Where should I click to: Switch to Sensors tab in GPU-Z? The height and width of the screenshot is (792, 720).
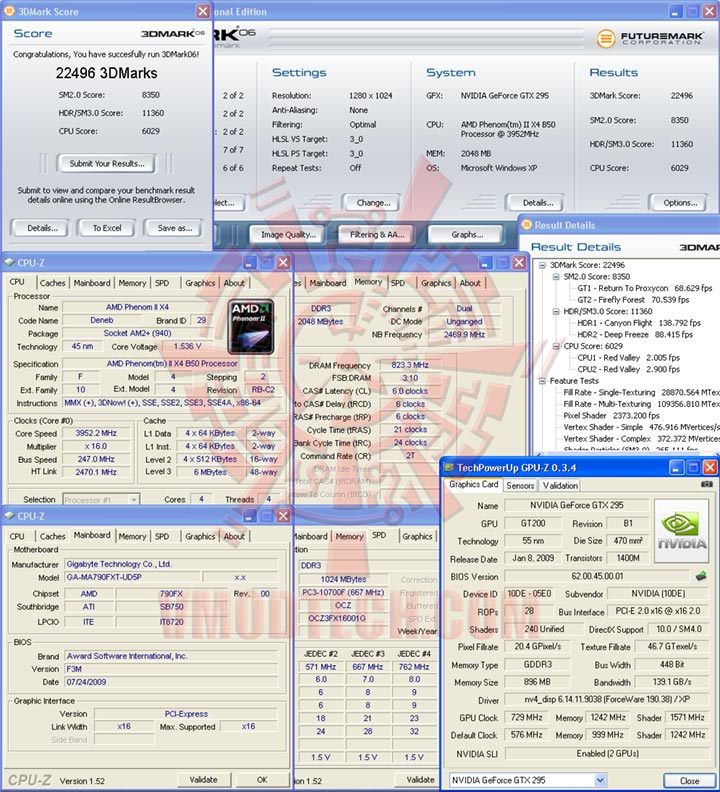pos(520,485)
